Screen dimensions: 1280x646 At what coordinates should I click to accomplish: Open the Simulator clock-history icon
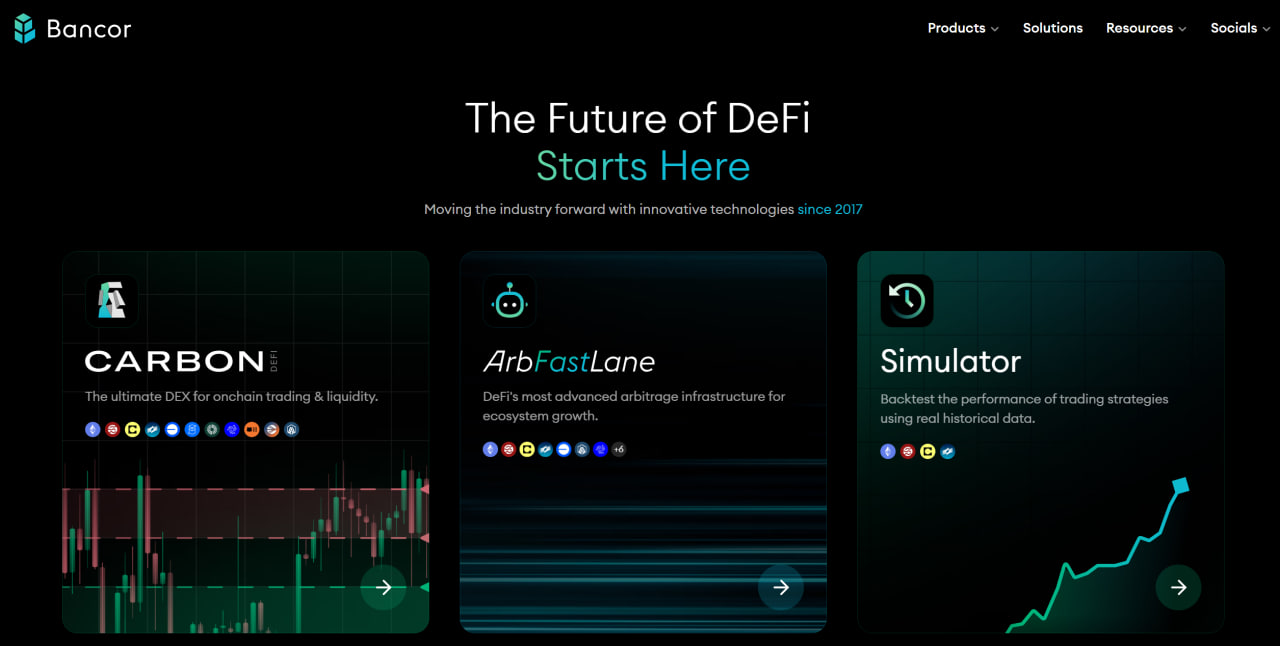click(x=907, y=300)
